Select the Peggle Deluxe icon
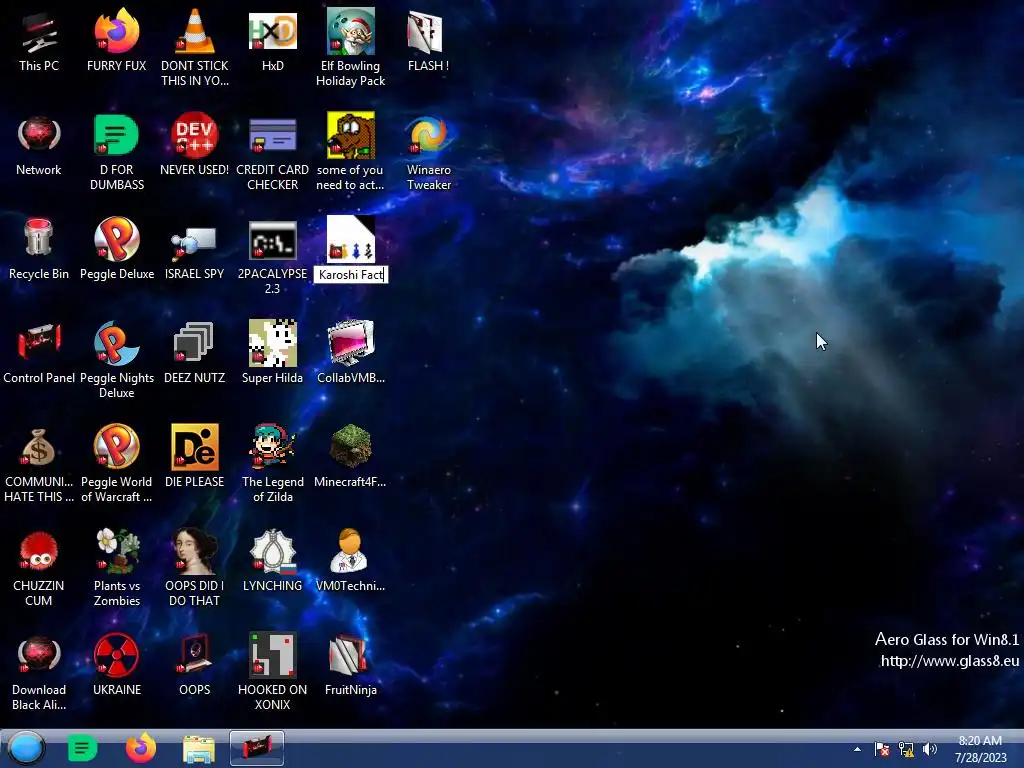 116,249
